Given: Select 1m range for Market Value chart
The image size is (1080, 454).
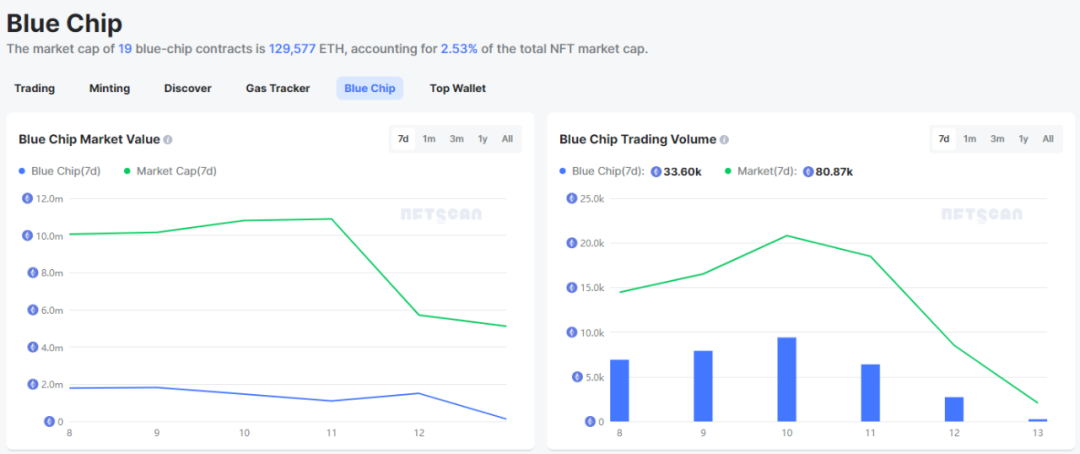Looking at the screenshot, I should [x=429, y=139].
